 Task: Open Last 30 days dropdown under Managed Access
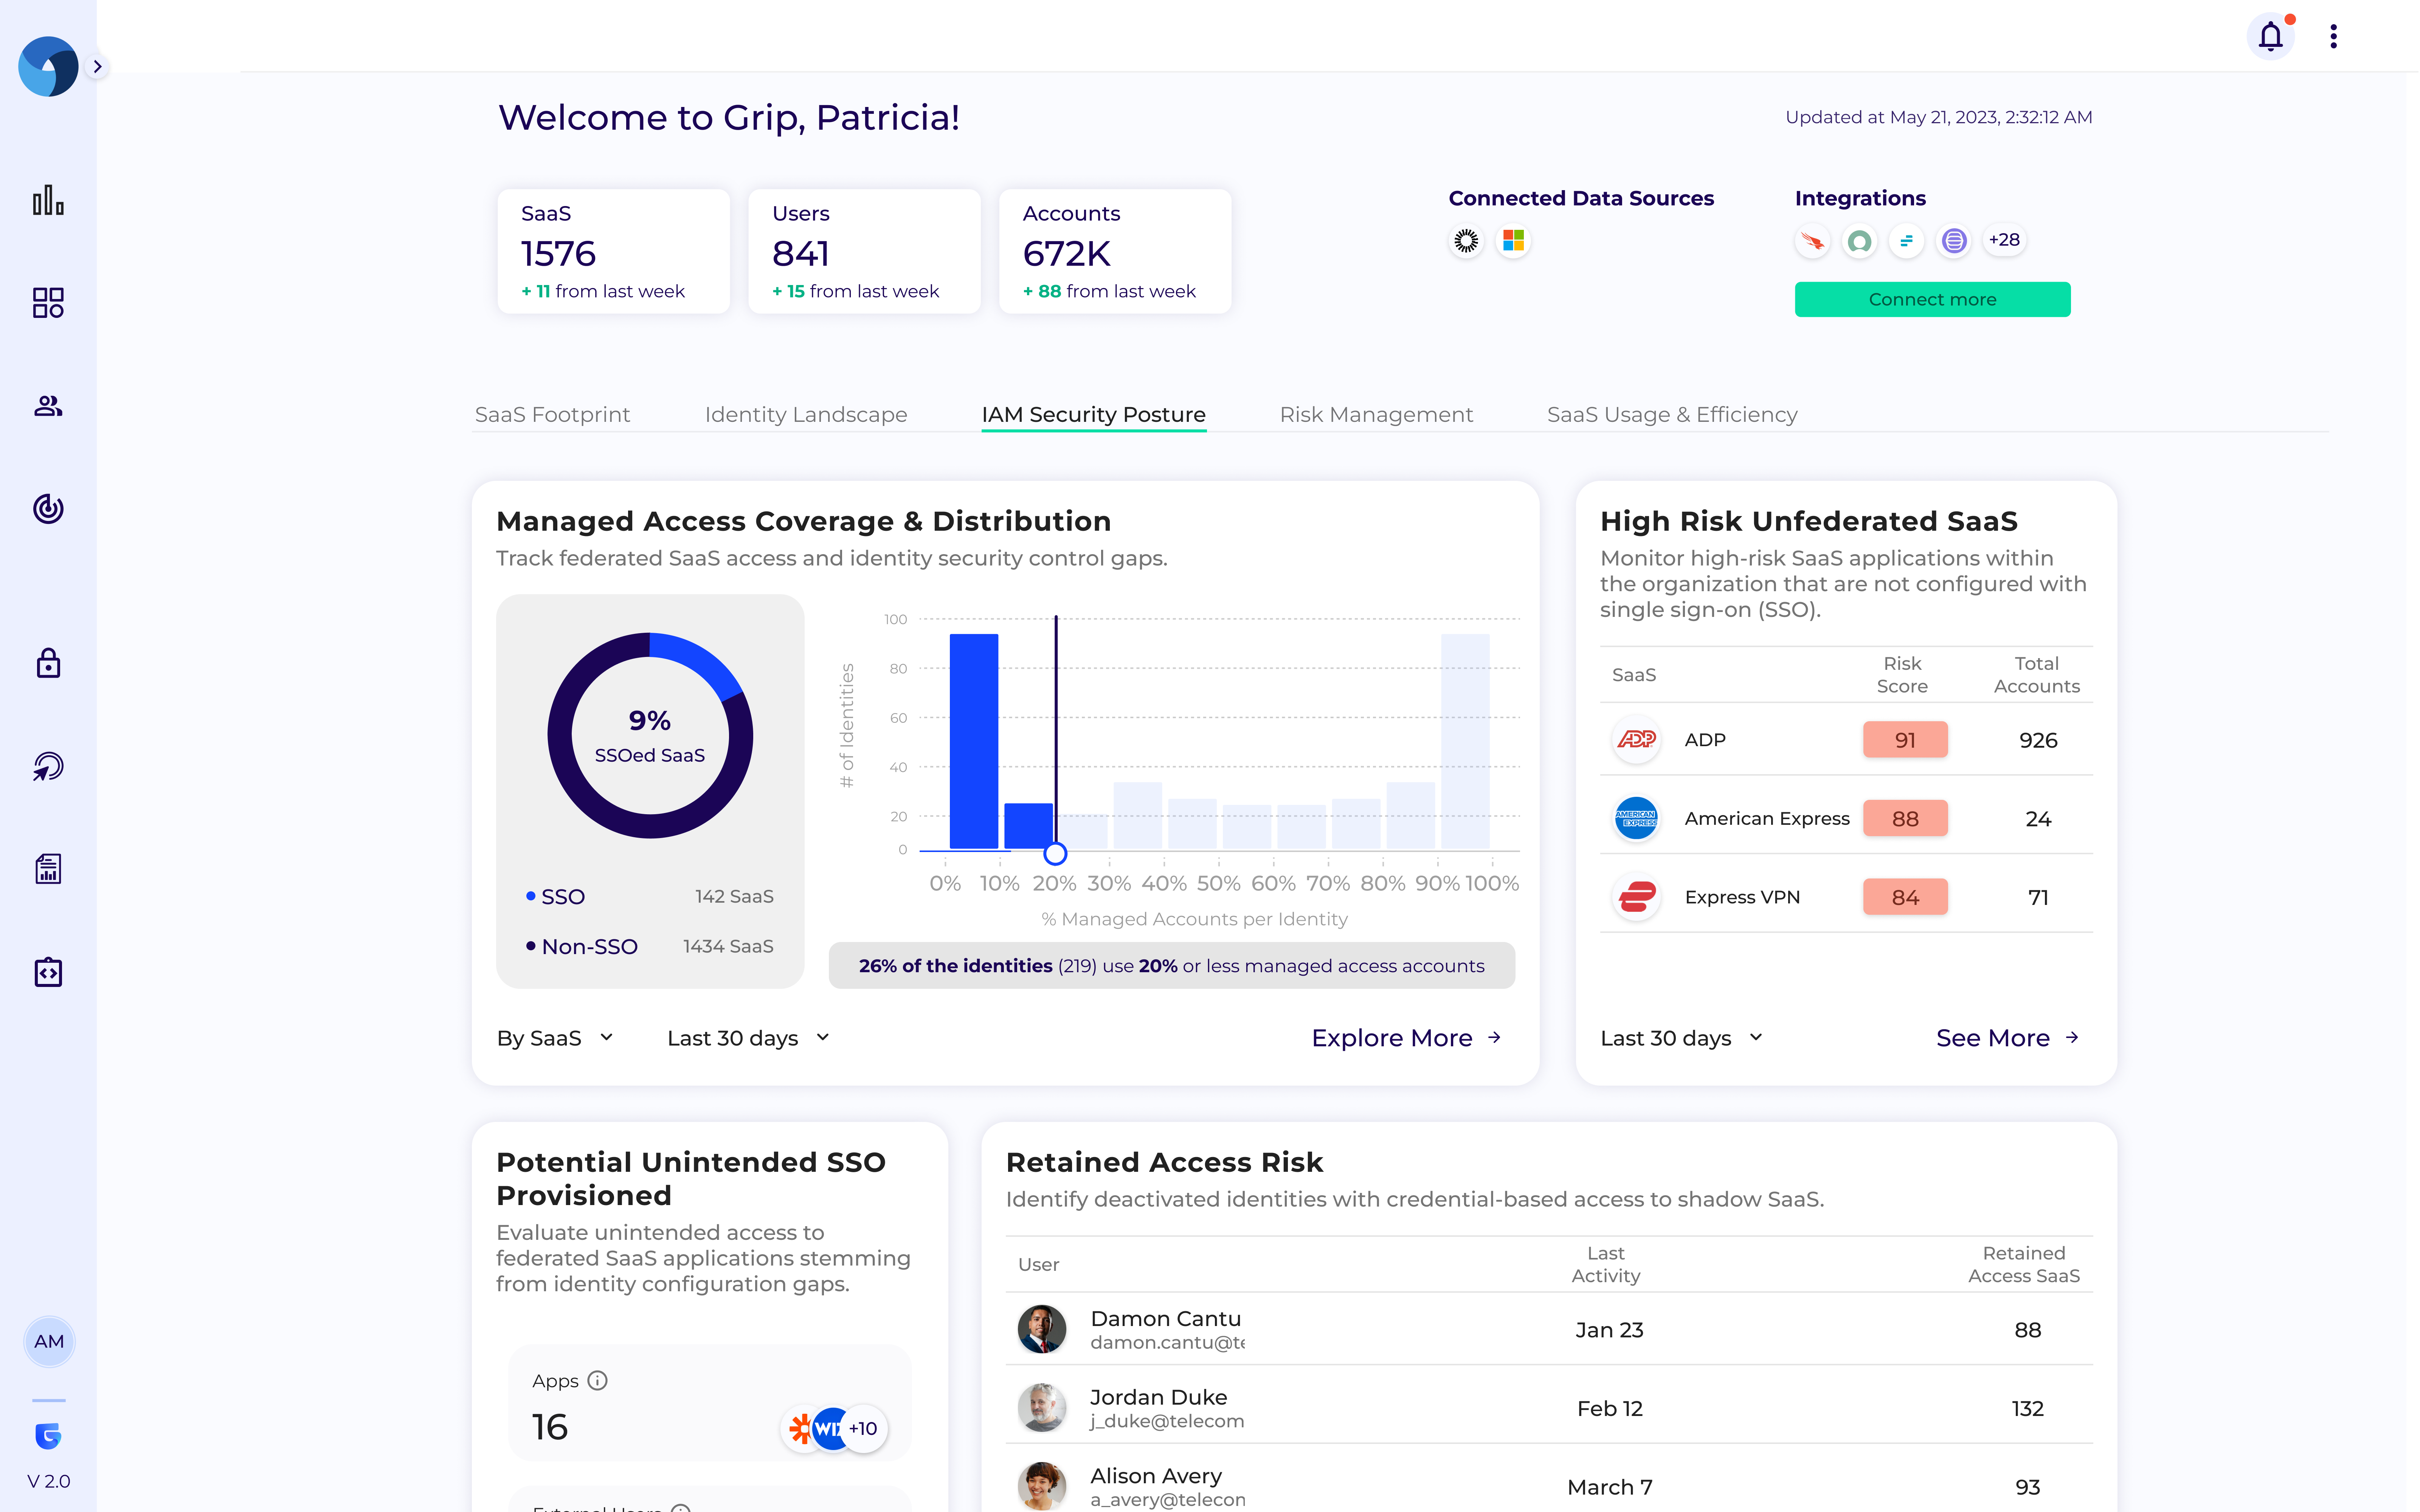748,1038
